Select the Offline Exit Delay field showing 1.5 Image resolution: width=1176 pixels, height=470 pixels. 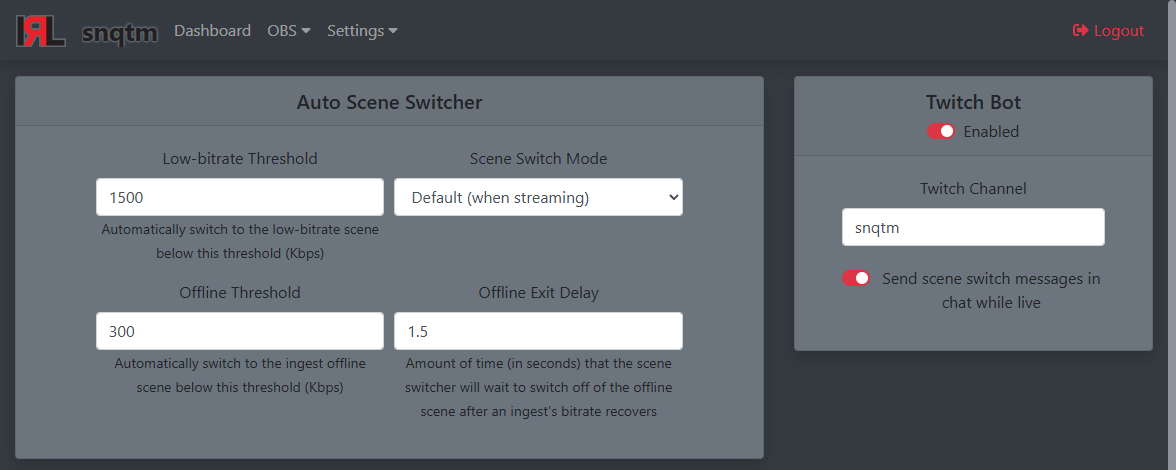pos(538,331)
